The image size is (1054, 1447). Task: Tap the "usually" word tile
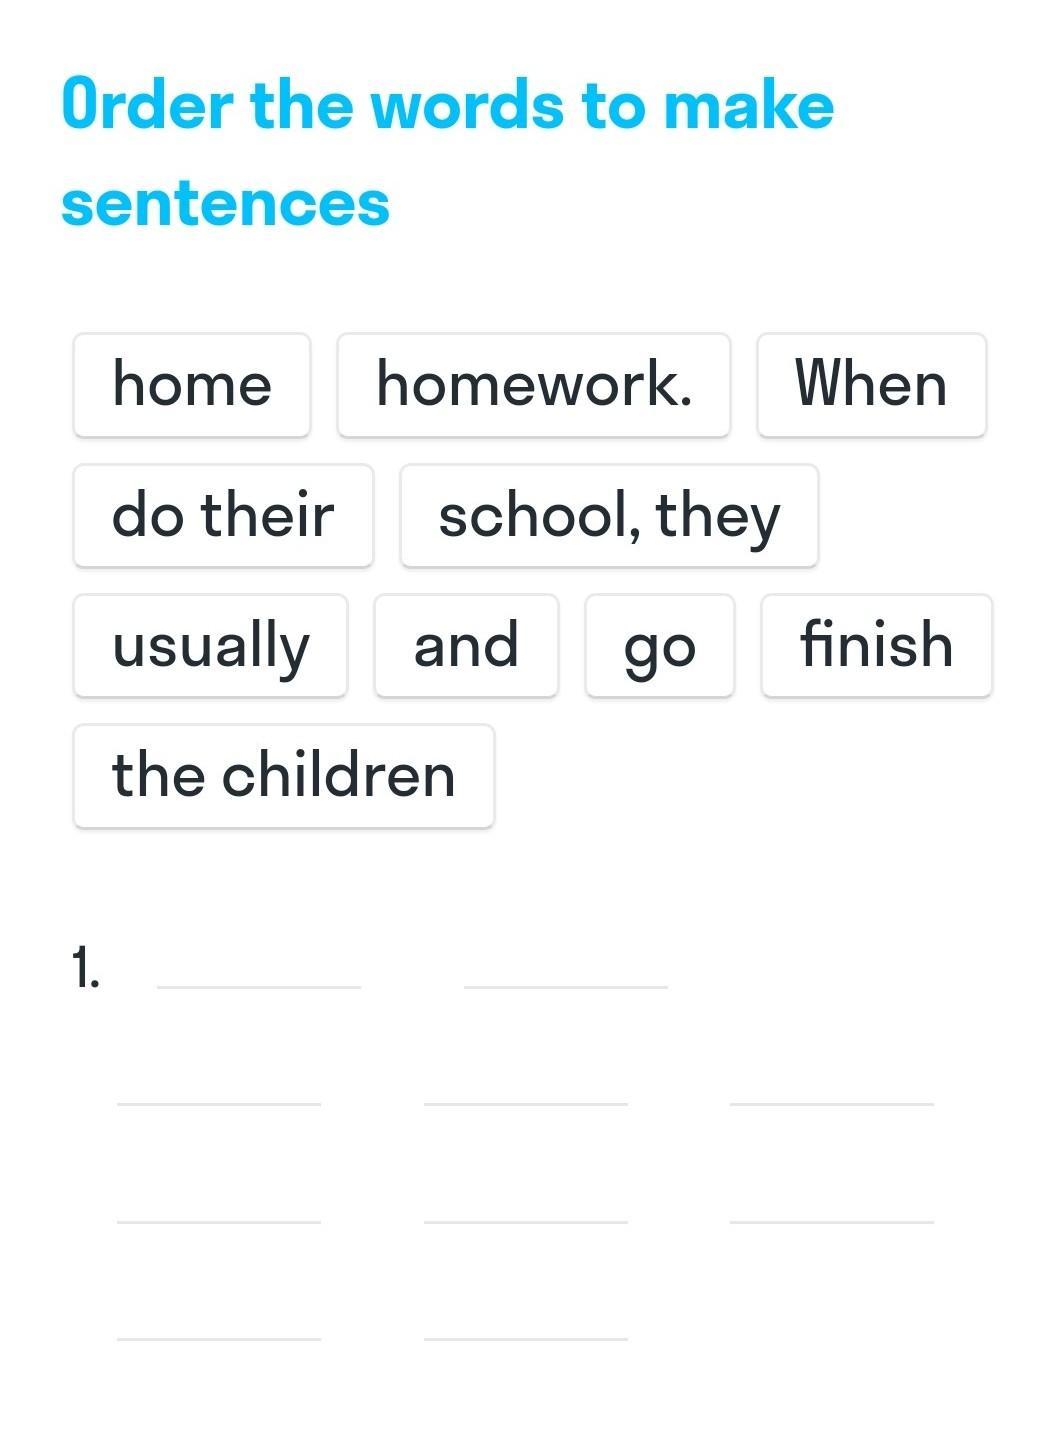(x=210, y=645)
